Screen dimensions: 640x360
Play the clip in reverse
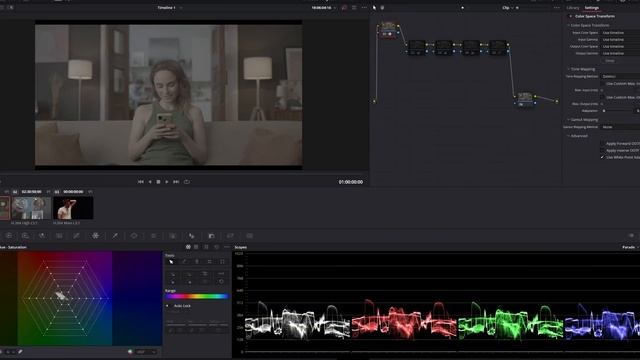(x=150, y=182)
